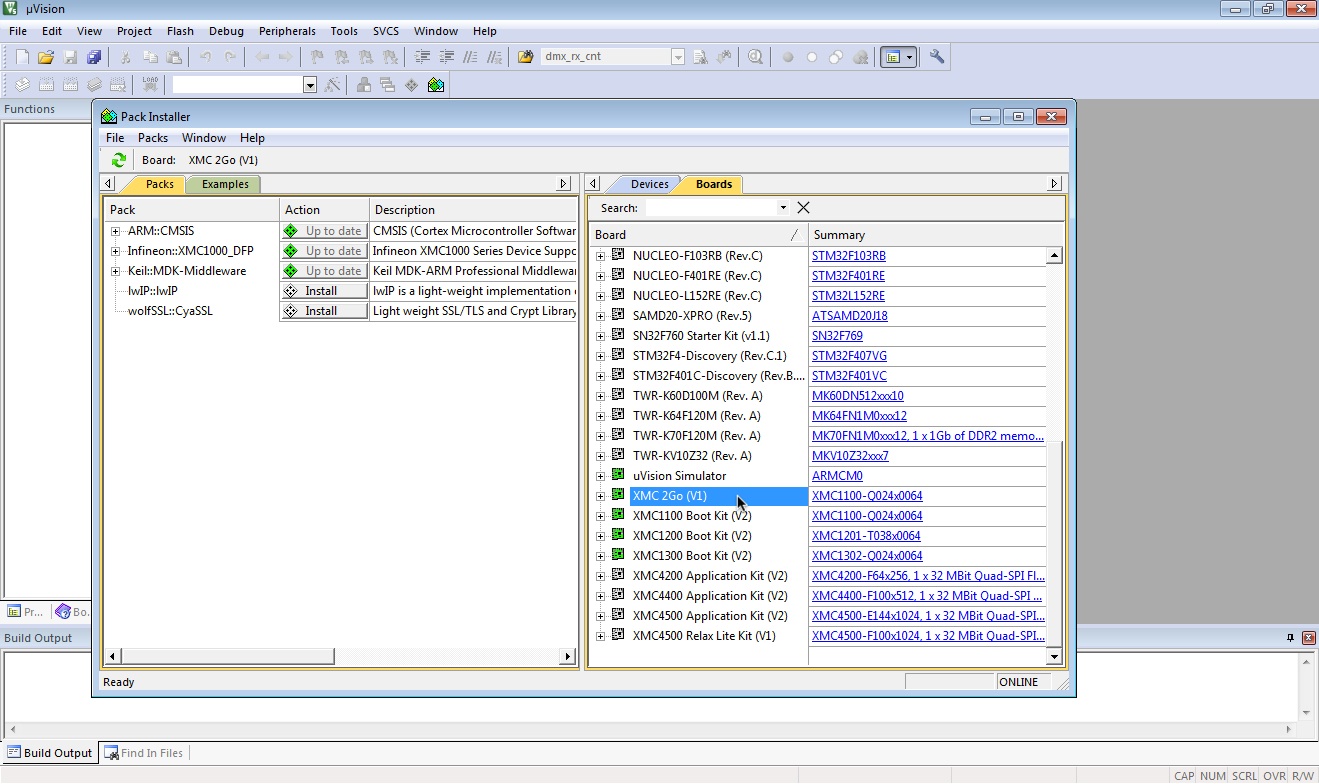Click the board Search input field
The height and width of the screenshot is (784, 1319).
click(710, 208)
